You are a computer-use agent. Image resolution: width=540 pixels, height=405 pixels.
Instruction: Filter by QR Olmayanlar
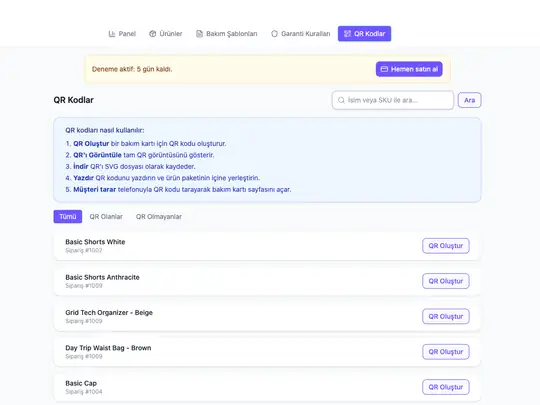point(159,217)
